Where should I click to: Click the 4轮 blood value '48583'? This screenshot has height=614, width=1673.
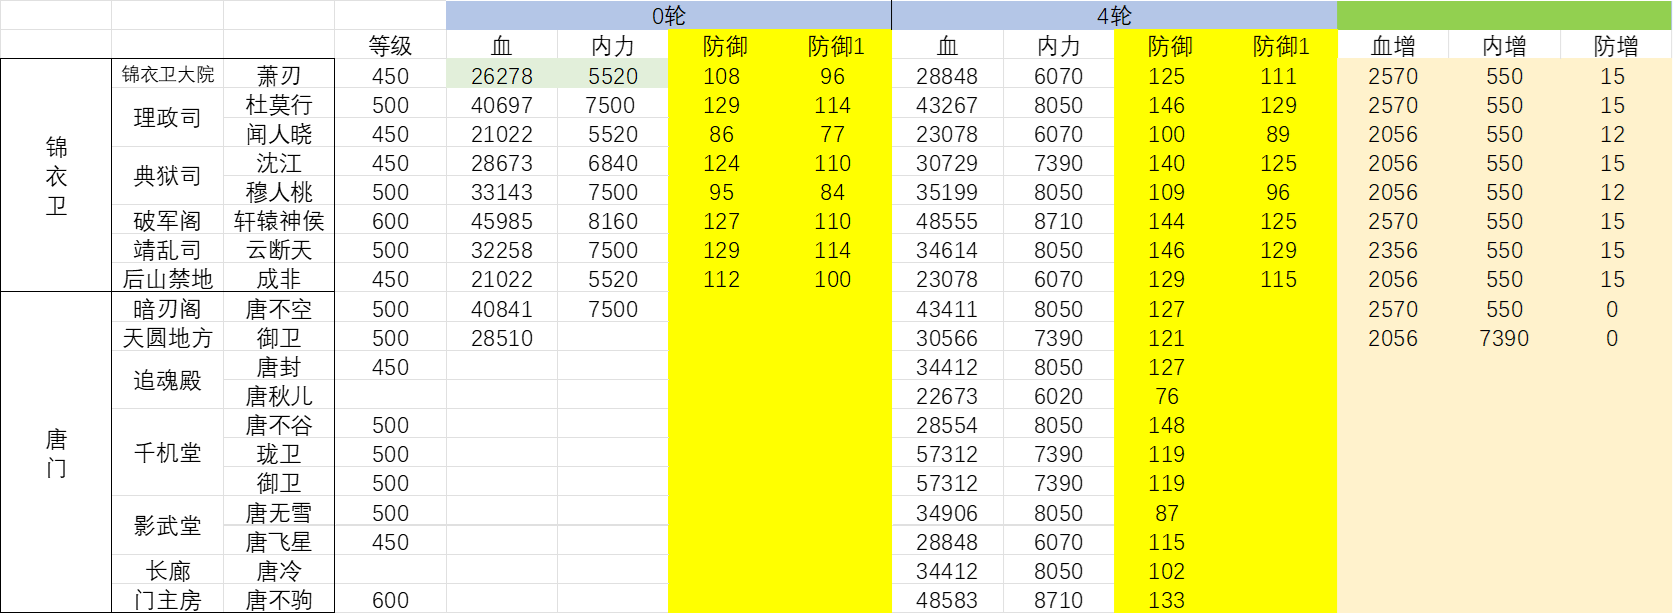click(x=947, y=600)
